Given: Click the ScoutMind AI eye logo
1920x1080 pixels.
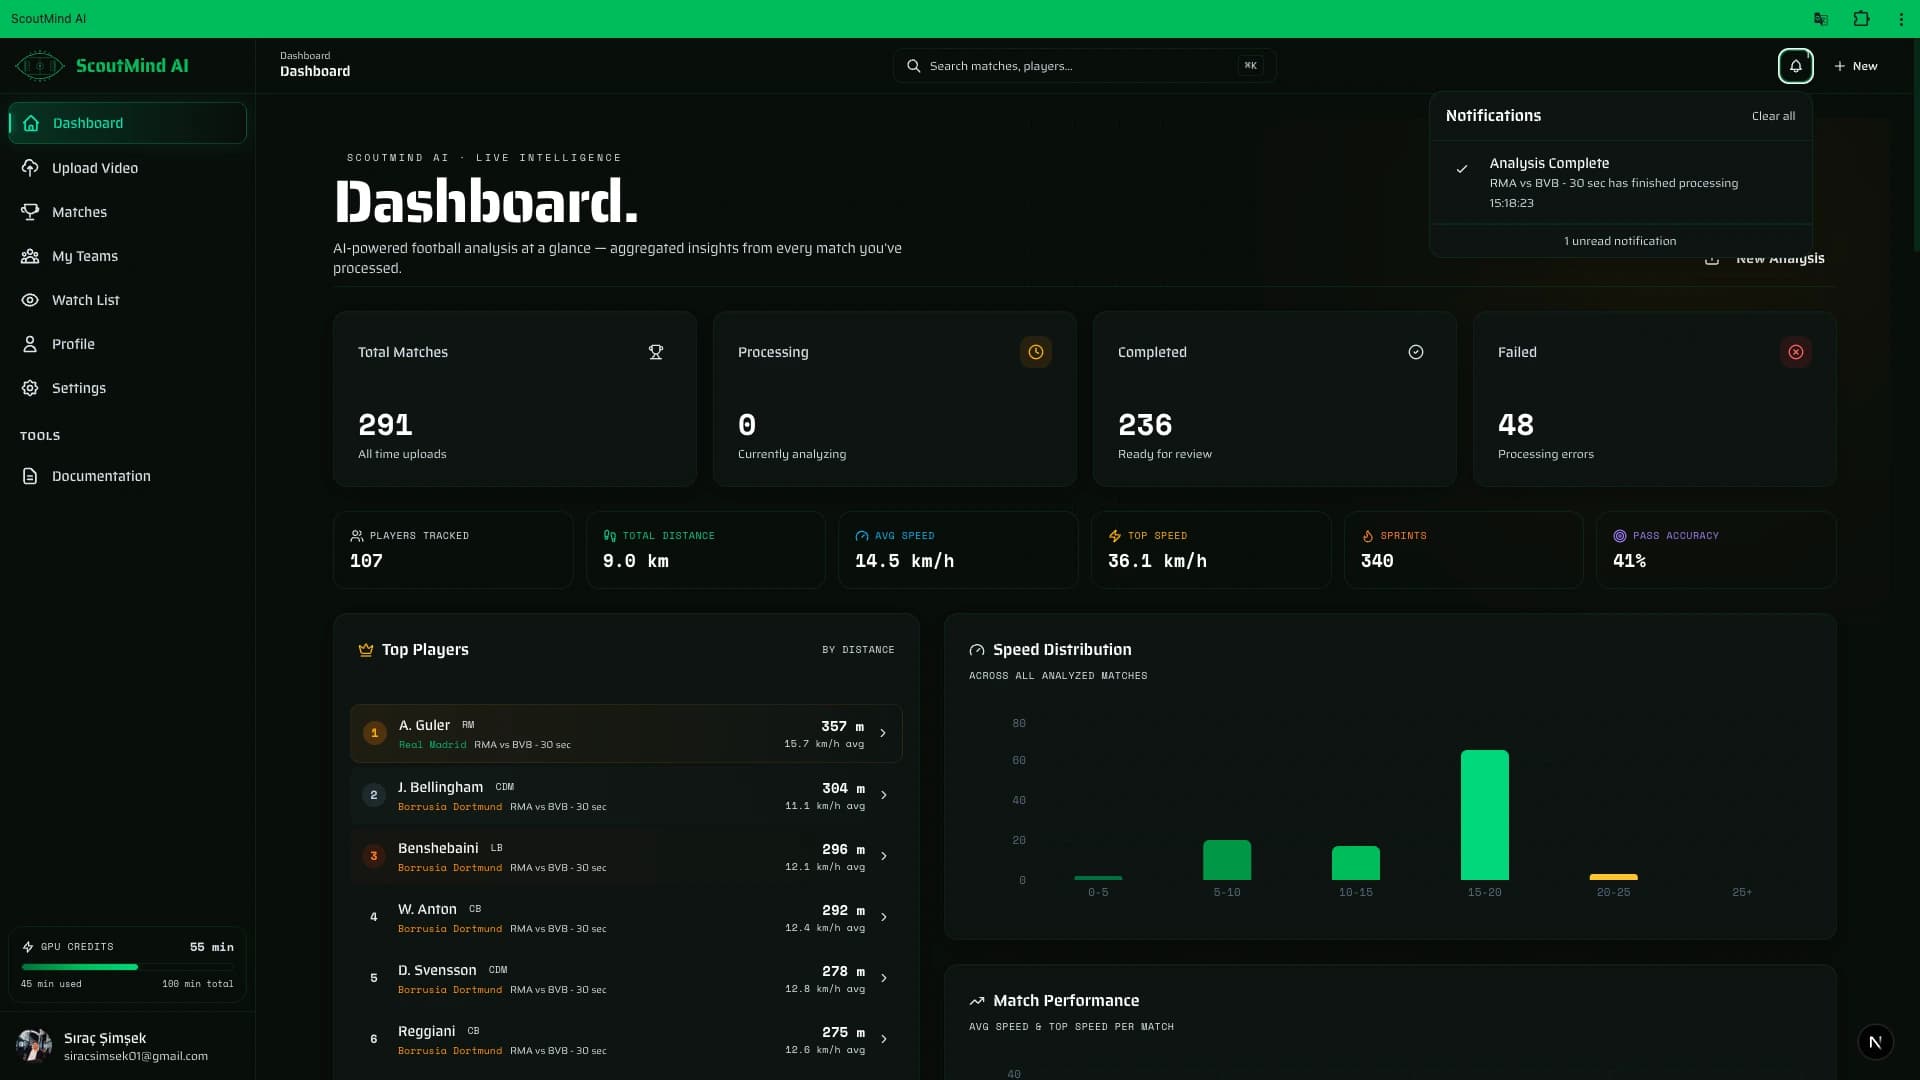Looking at the screenshot, I should 39,66.
